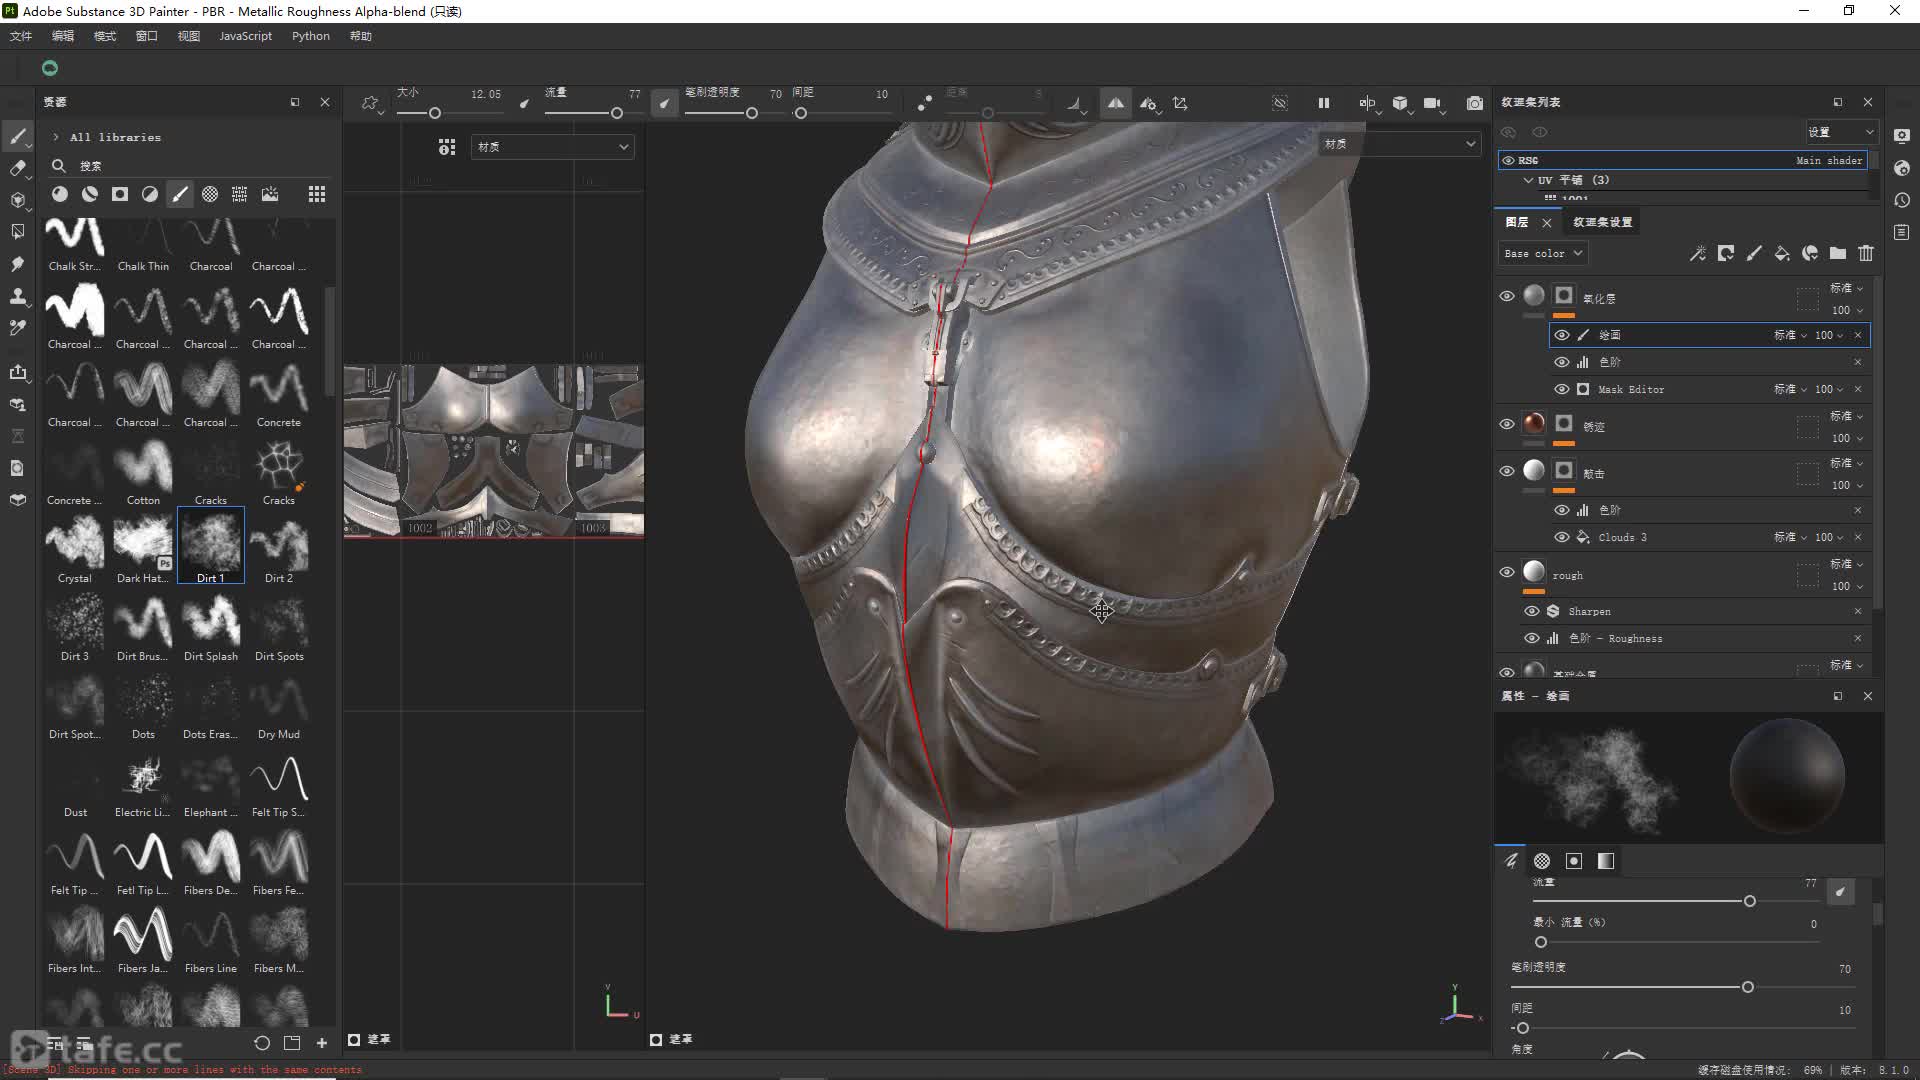The width and height of the screenshot is (1920, 1080).
Task: Open blend mode dropdown of Mask Editor
Action: 1790,389
